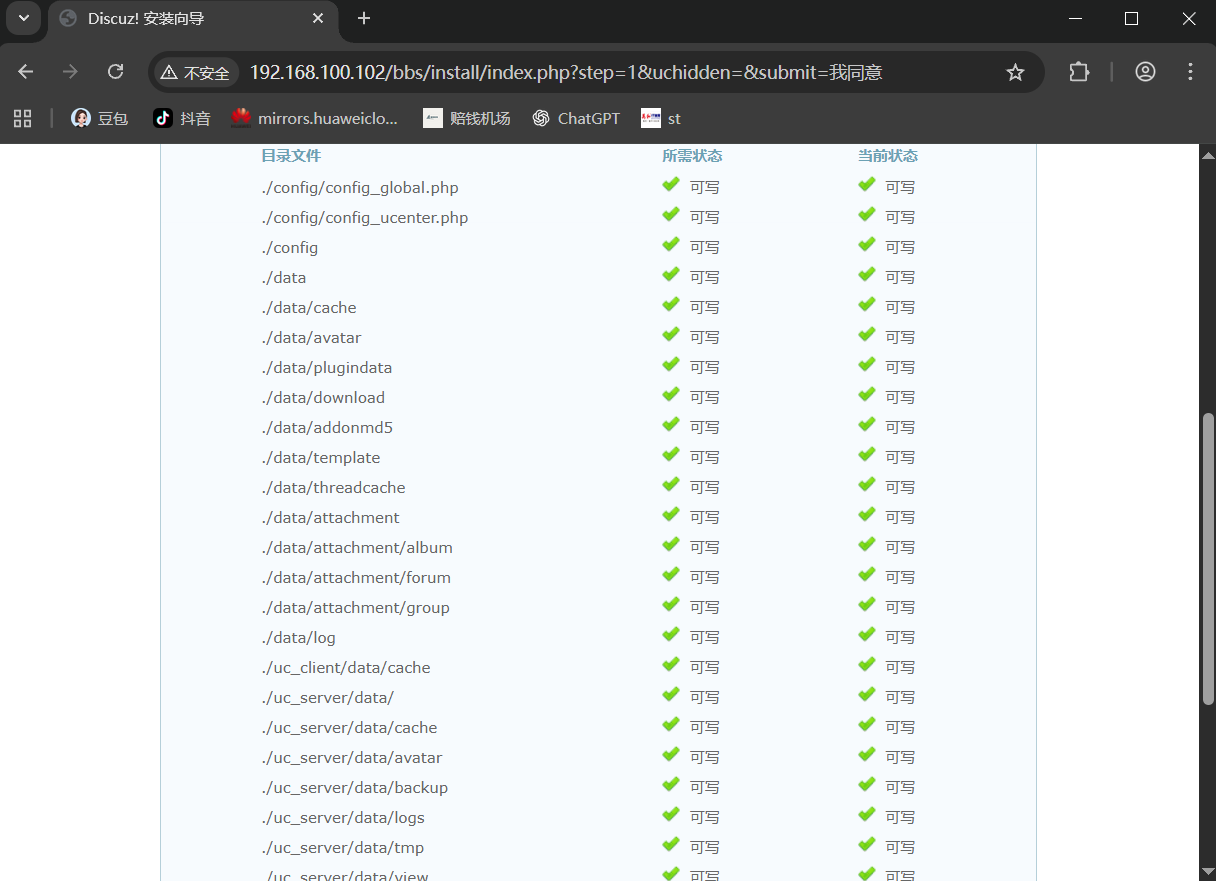1216x881 pixels.
Task: Click current-status checkmark for config_global.php
Action: tap(867, 185)
